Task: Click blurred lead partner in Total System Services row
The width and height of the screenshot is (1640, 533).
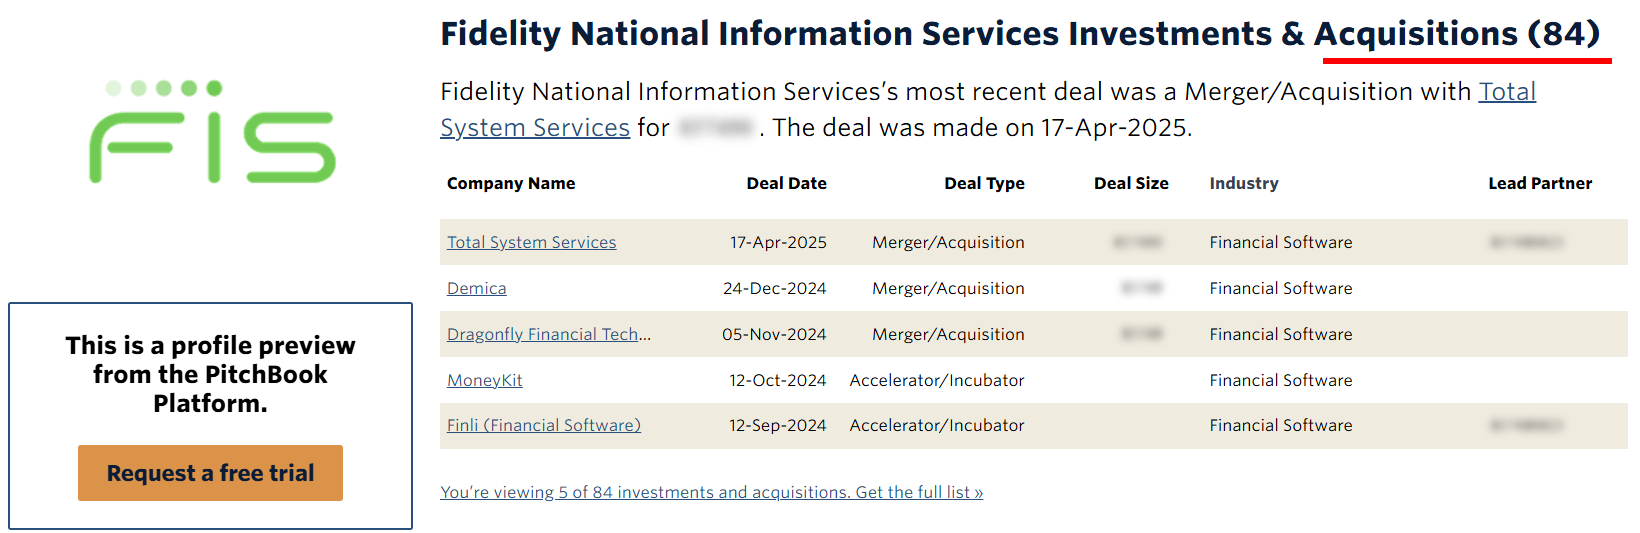Action: pos(1526,242)
